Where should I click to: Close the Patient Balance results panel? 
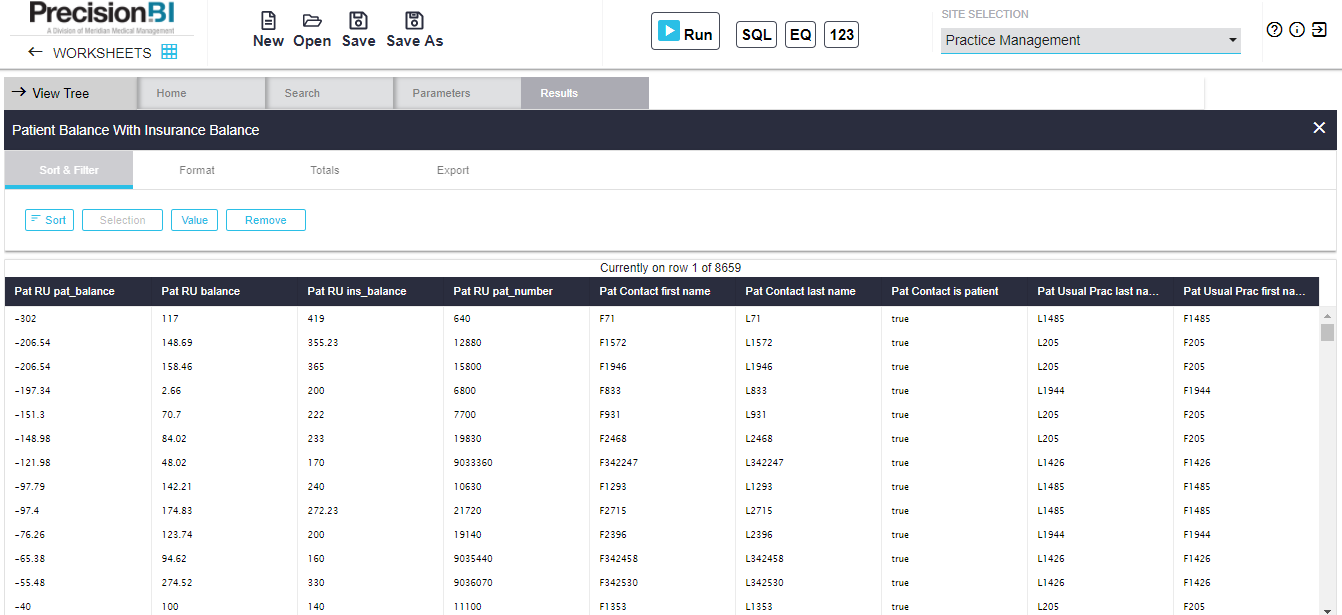click(x=1319, y=128)
